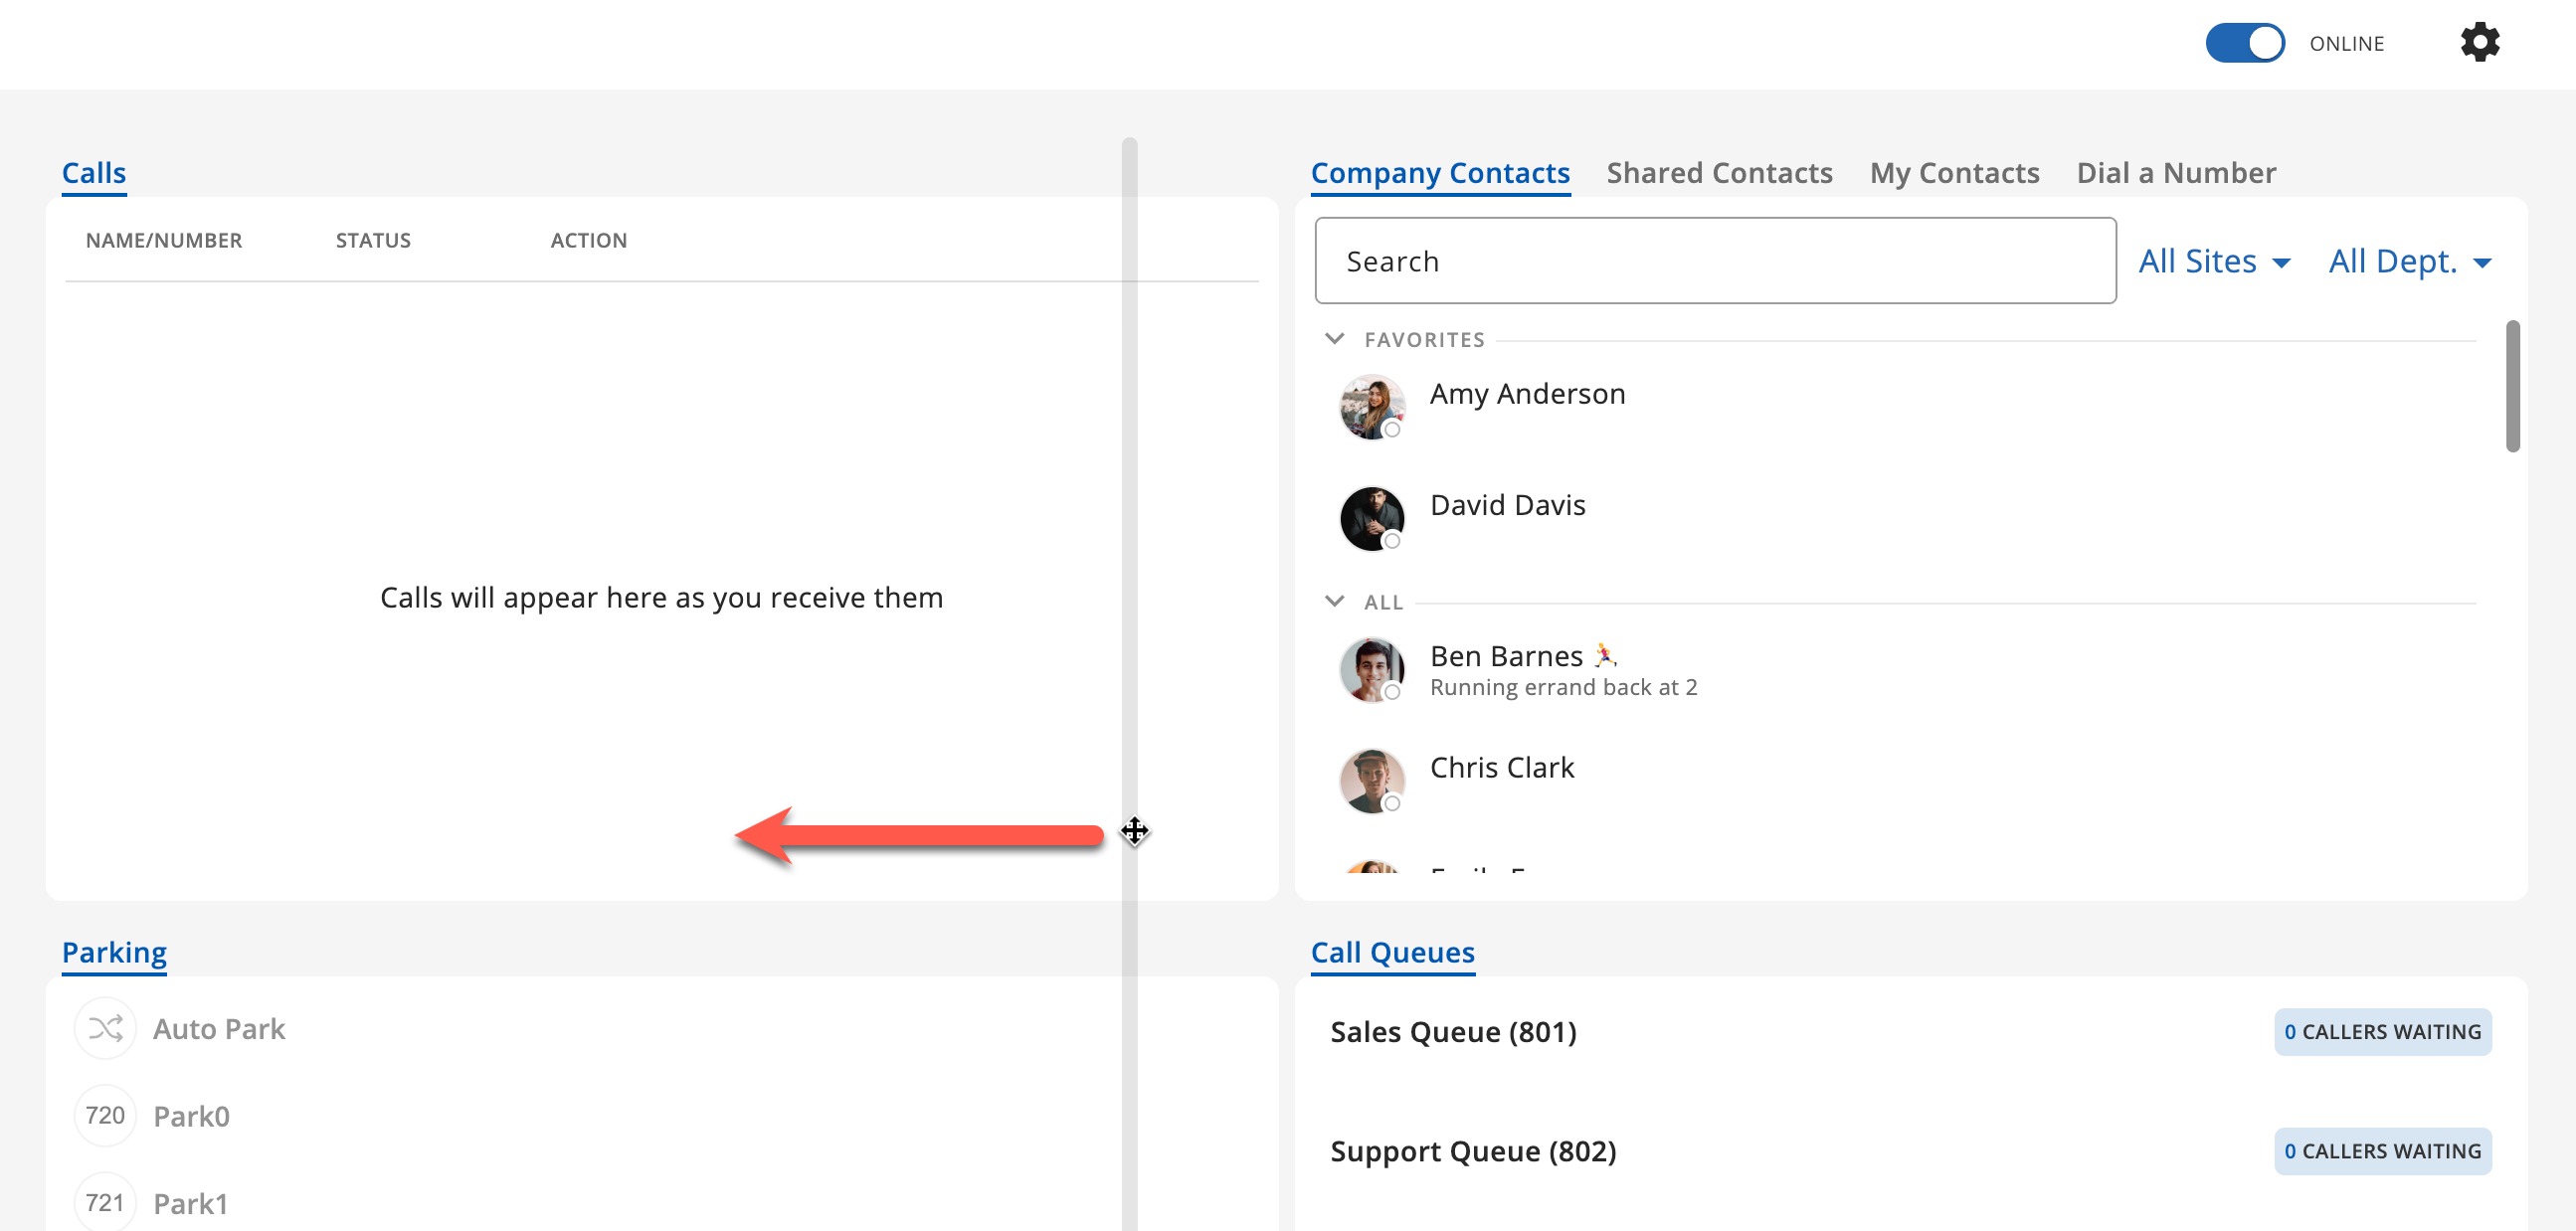Click Support Queue callers waiting badge

pyautogui.click(x=2381, y=1151)
